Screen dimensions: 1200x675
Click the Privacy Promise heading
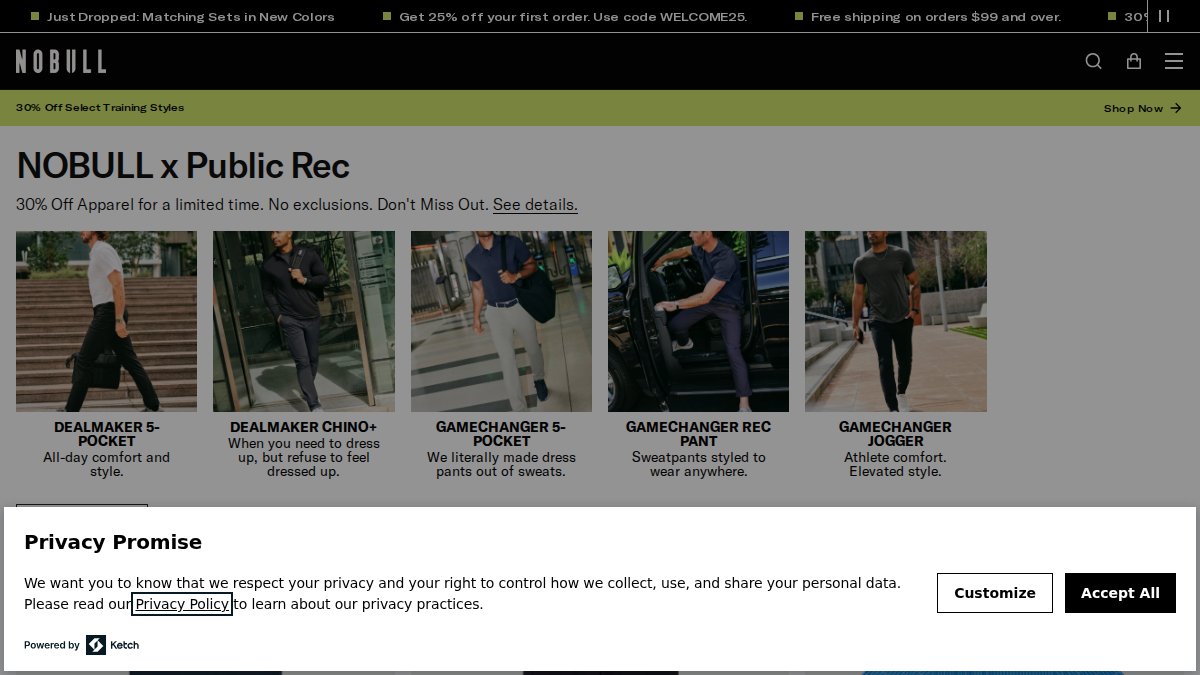[113, 542]
